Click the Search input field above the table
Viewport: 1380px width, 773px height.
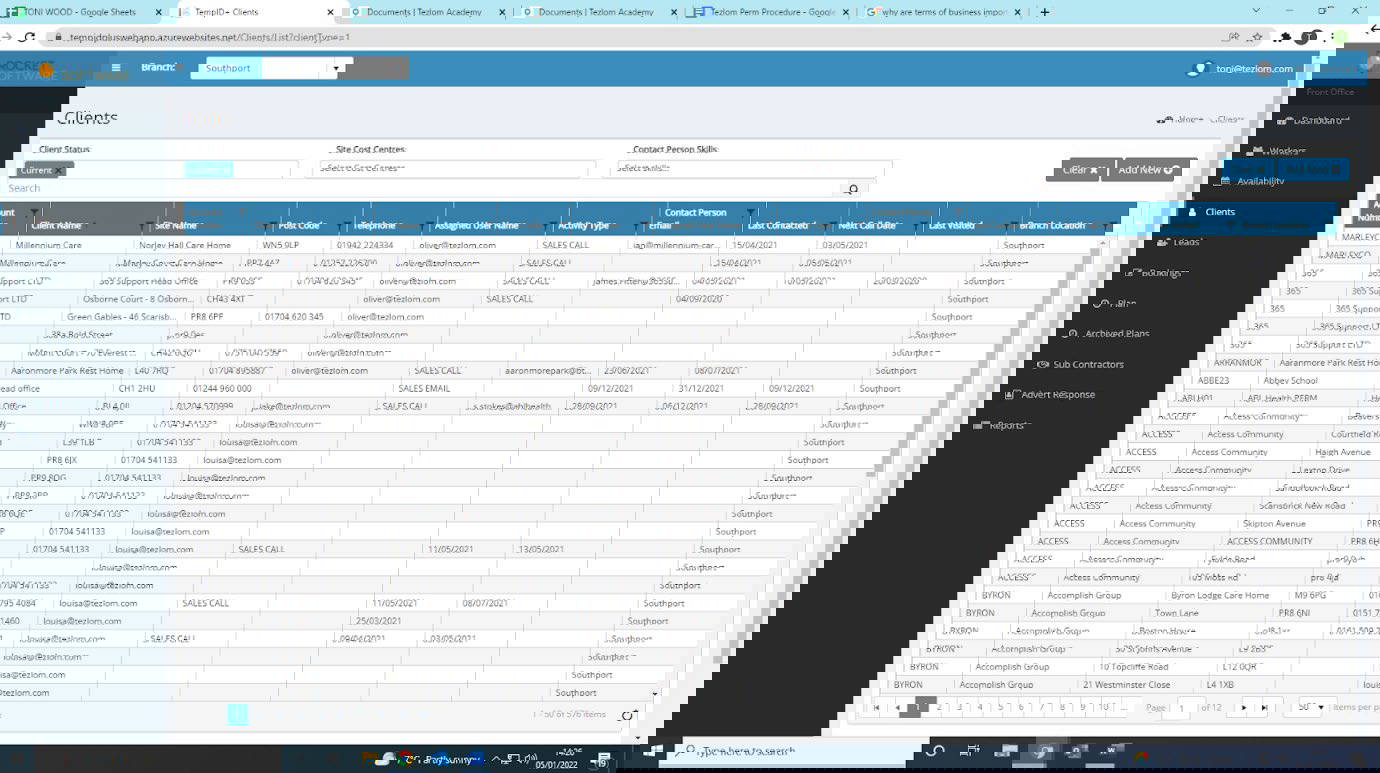click(x=420, y=189)
